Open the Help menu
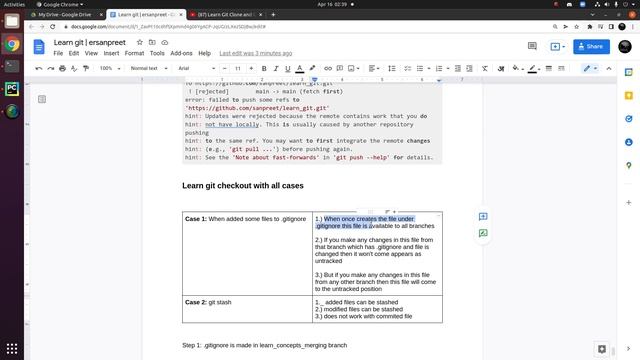Viewport: 640px width, 360px height. [x=204, y=53]
